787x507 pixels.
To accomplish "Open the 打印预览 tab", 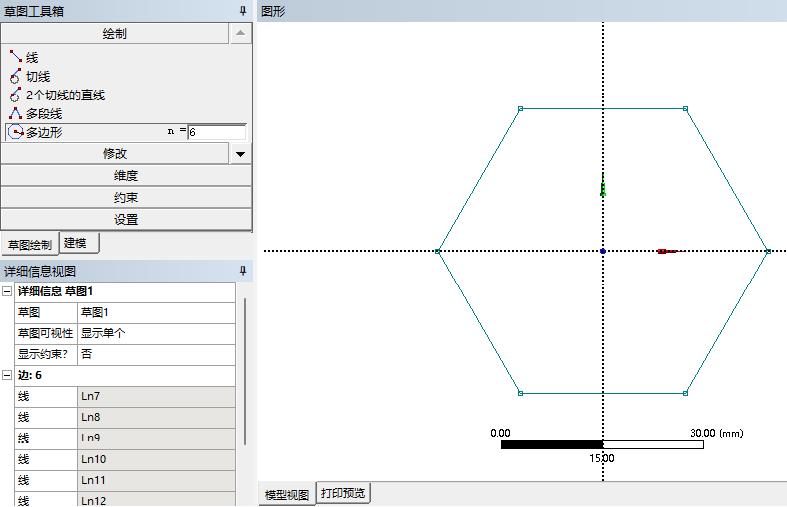I will coord(343,493).
